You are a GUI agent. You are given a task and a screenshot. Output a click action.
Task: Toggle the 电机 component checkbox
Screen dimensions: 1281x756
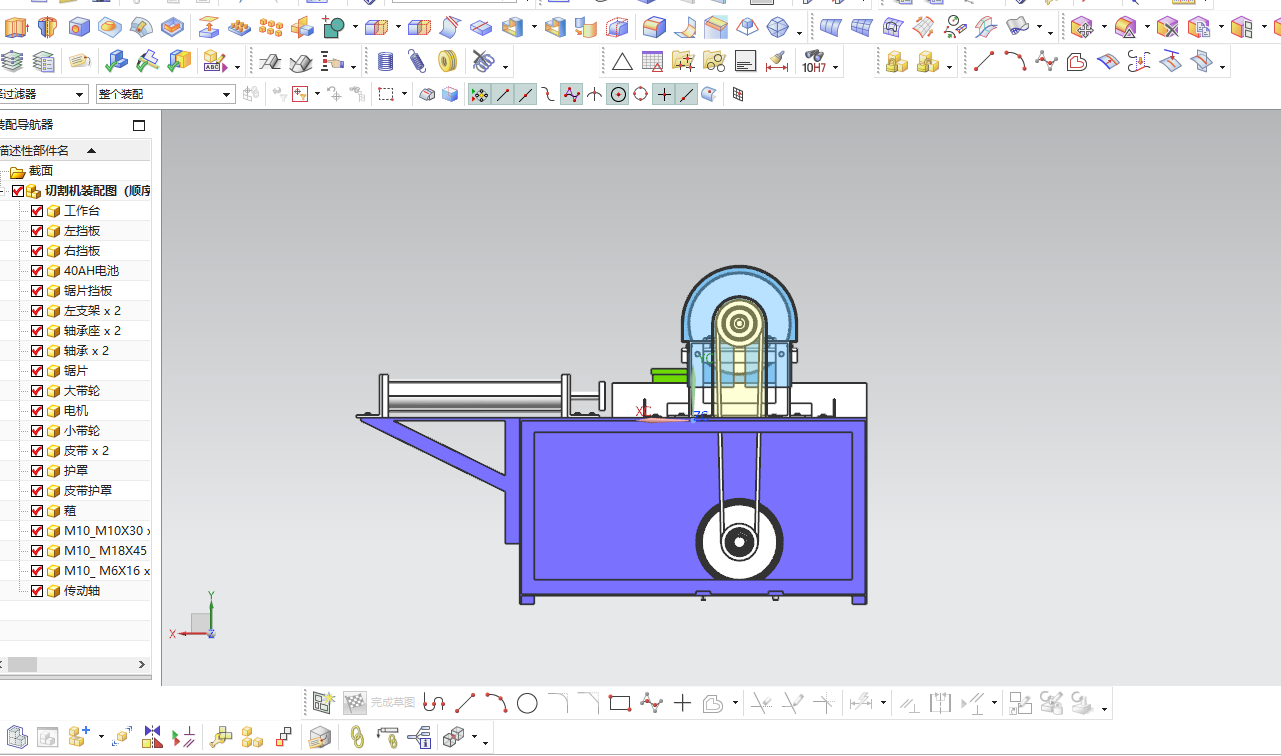pyautogui.click(x=37, y=411)
